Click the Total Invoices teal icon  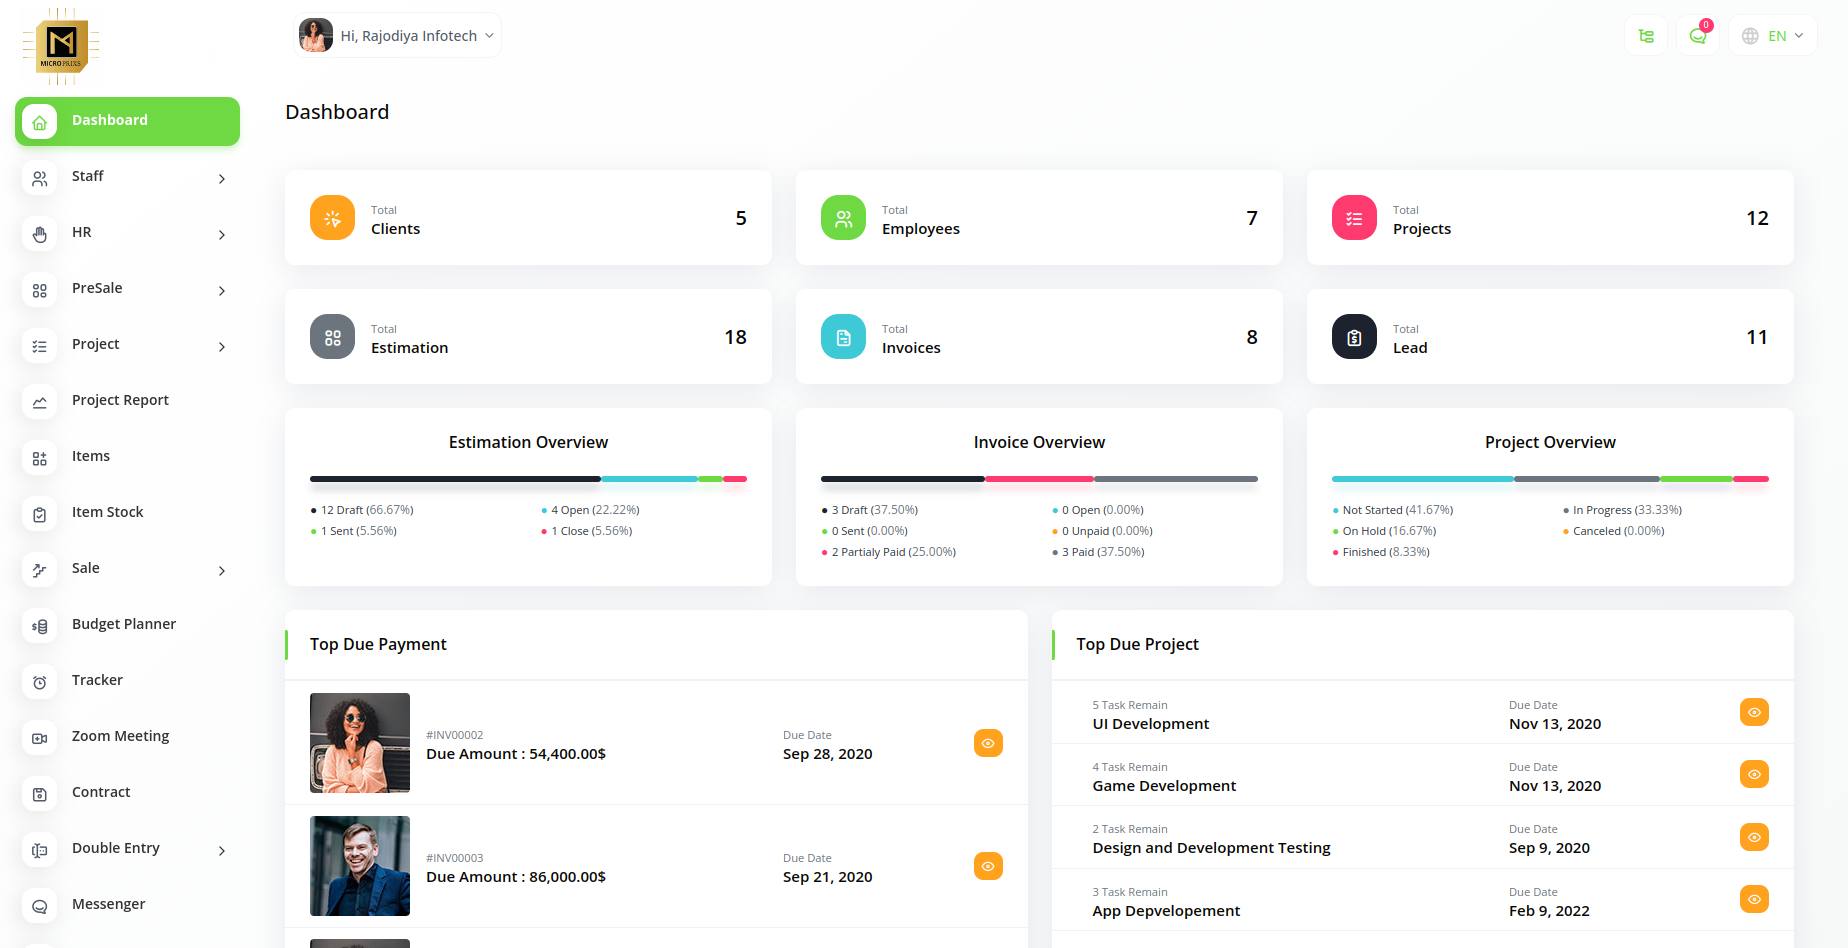(x=843, y=337)
